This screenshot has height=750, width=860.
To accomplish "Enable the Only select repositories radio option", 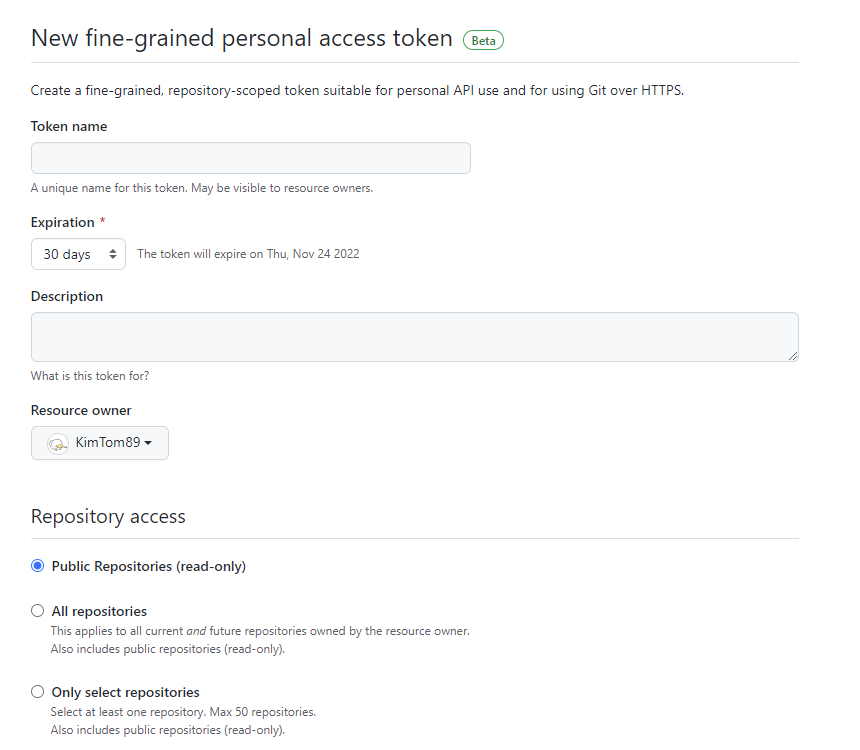I will [38, 692].
